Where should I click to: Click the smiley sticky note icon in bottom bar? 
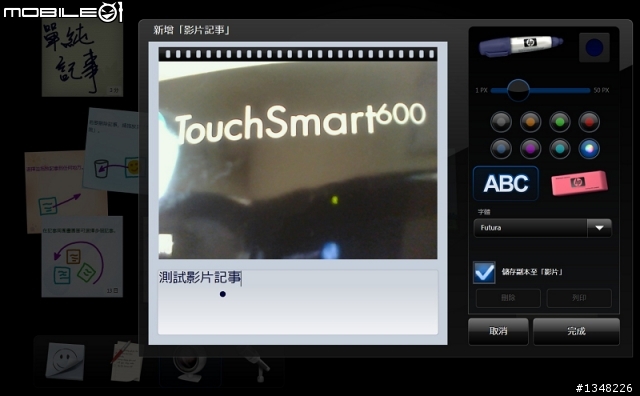click(64, 362)
